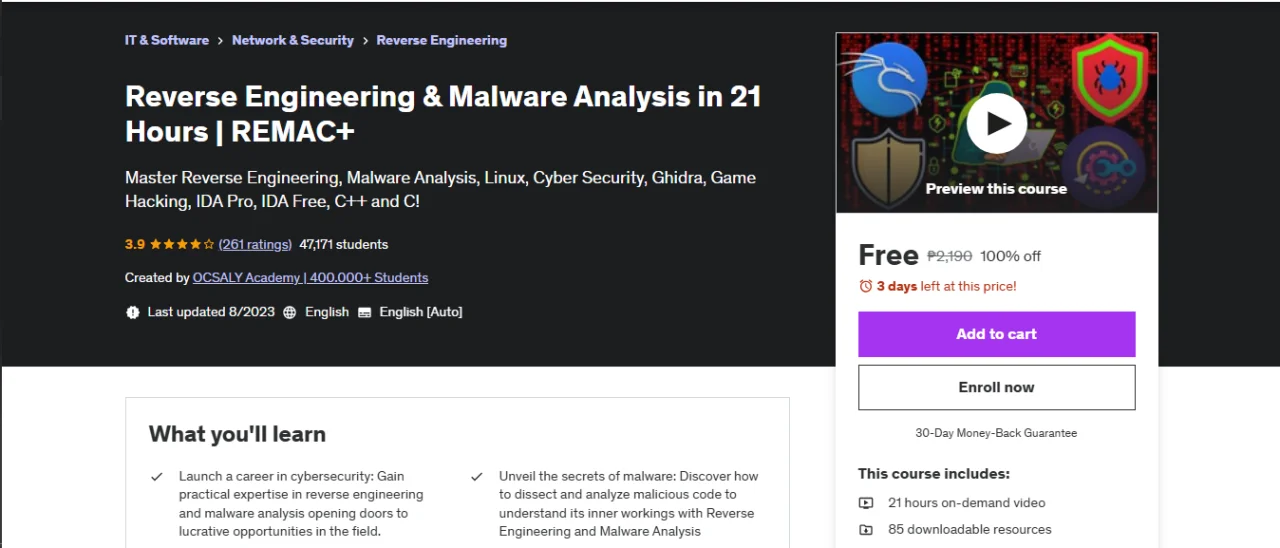Play the course preview video
Image resolution: width=1280 pixels, height=548 pixels.
[x=996, y=124]
